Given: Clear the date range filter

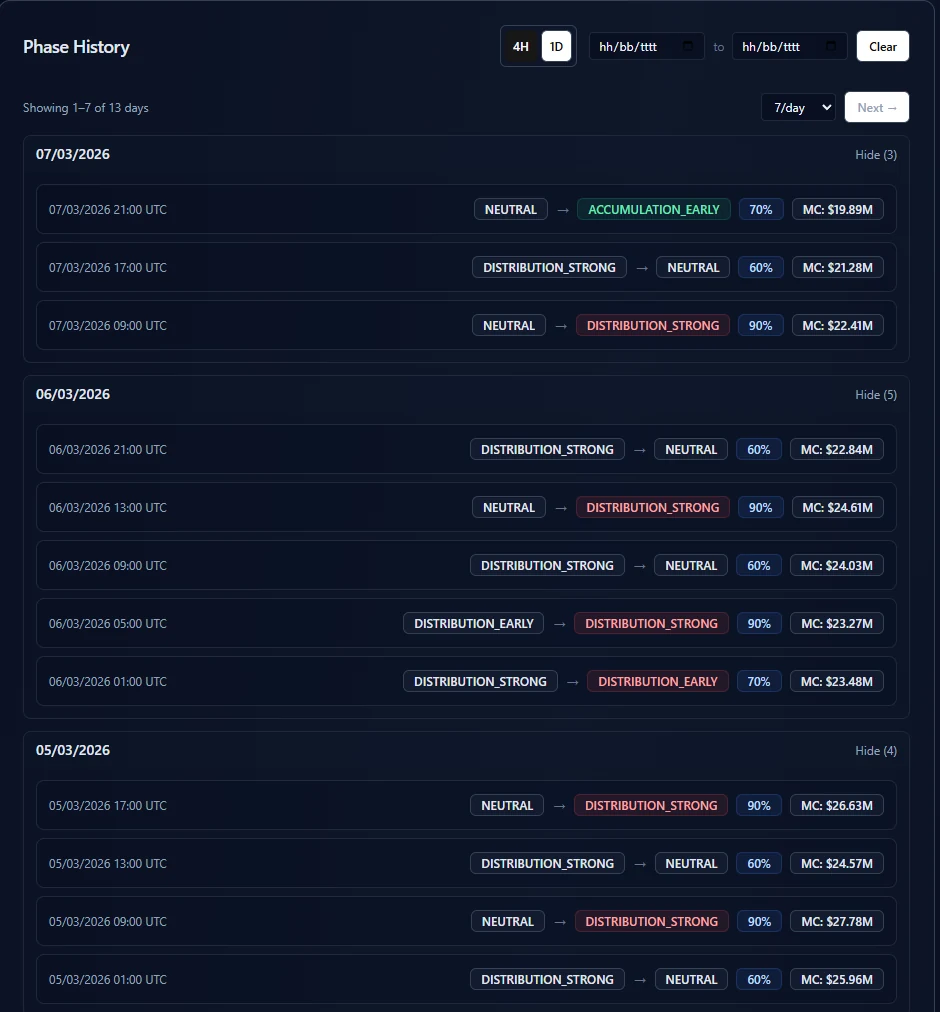Looking at the screenshot, I should point(883,46).
